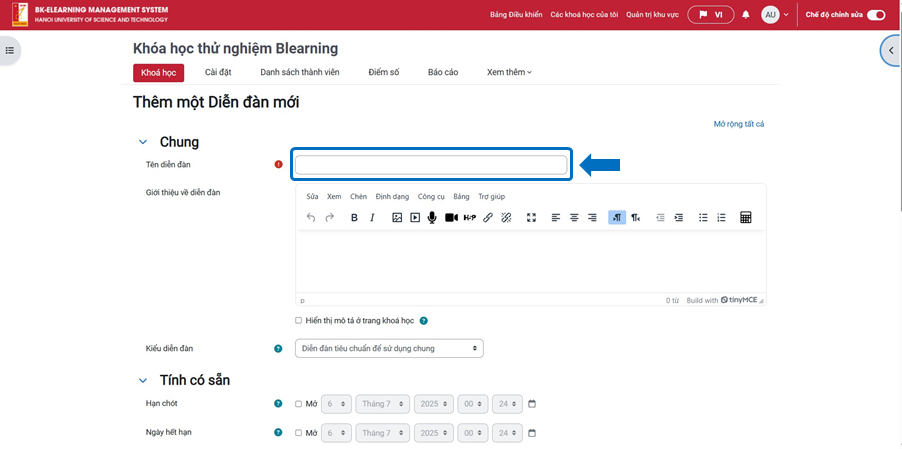Open help icon next to Ngày hết hạn
This screenshot has height=449, width=902.
pos(278,432)
